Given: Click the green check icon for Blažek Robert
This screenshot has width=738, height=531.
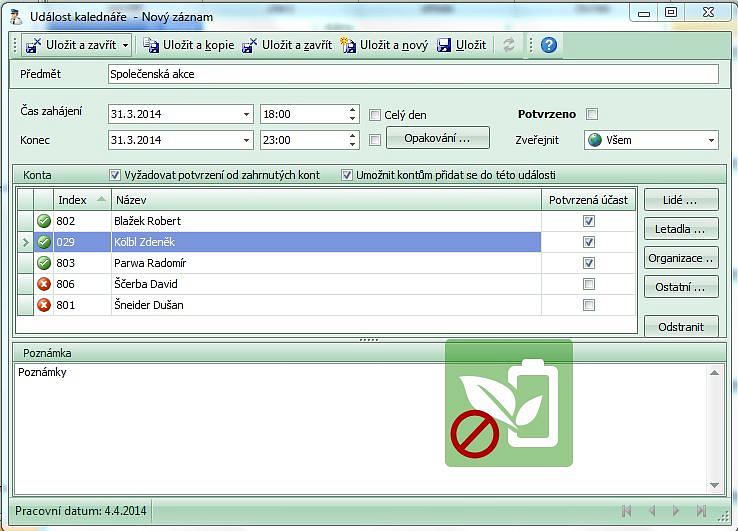Looking at the screenshot, I should 44,221.
